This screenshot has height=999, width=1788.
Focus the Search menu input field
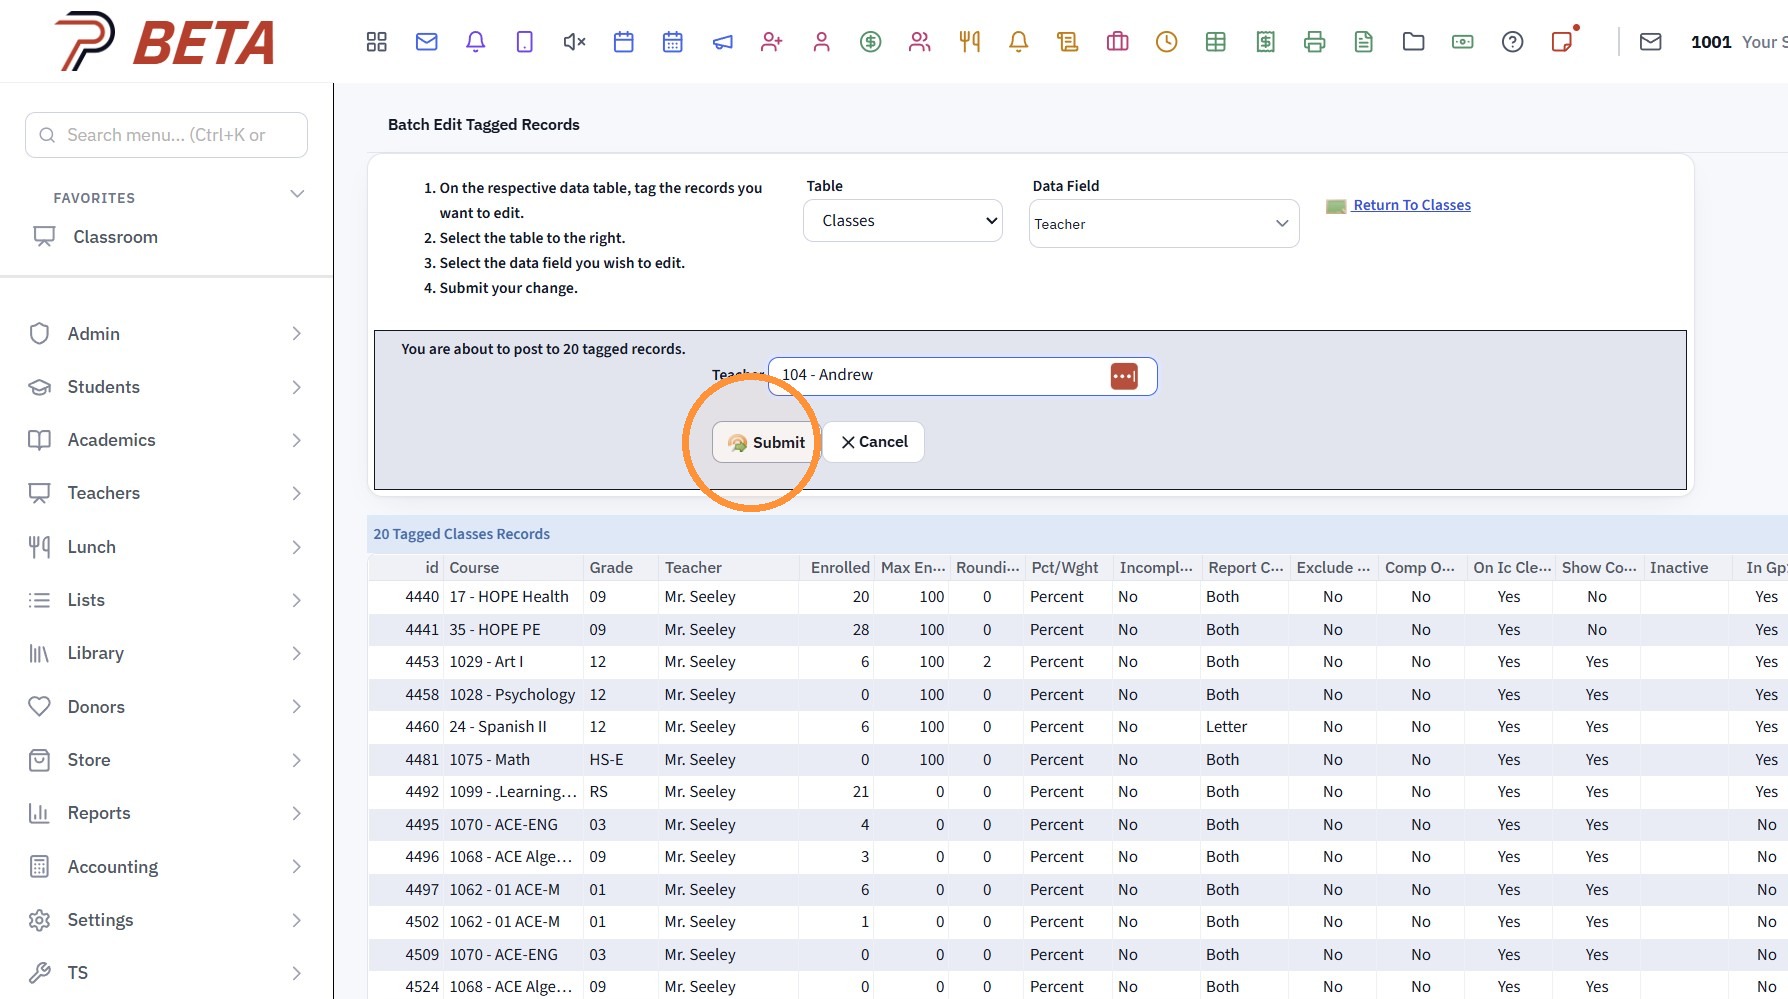[x=166, y=135]
